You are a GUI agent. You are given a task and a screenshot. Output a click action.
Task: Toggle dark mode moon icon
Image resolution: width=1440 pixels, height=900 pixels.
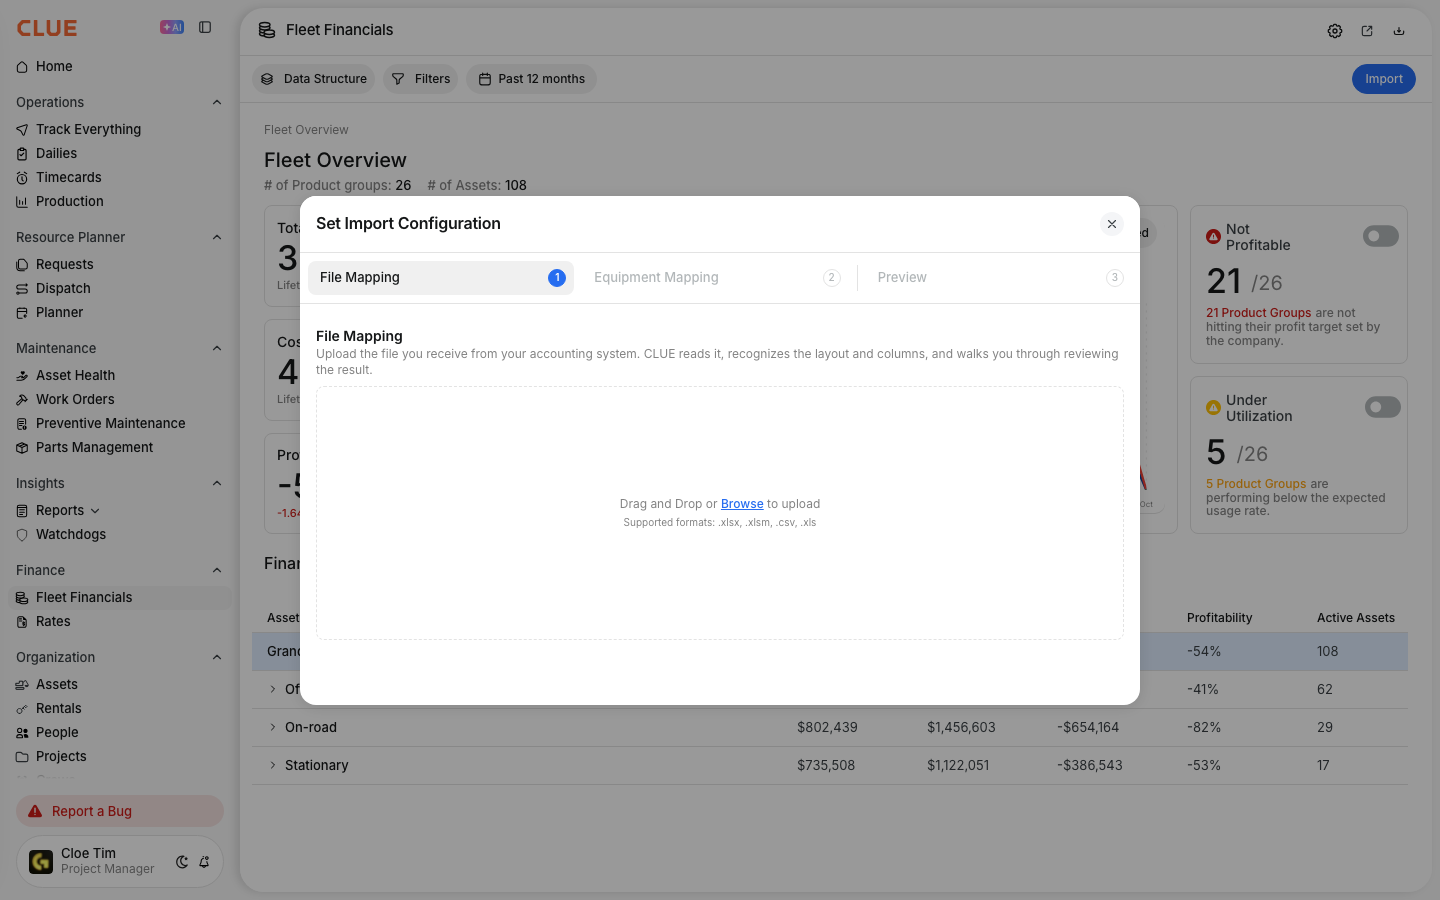point(182,862)
